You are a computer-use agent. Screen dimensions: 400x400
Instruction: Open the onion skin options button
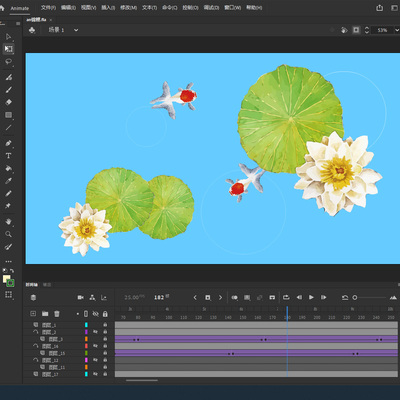235,297
